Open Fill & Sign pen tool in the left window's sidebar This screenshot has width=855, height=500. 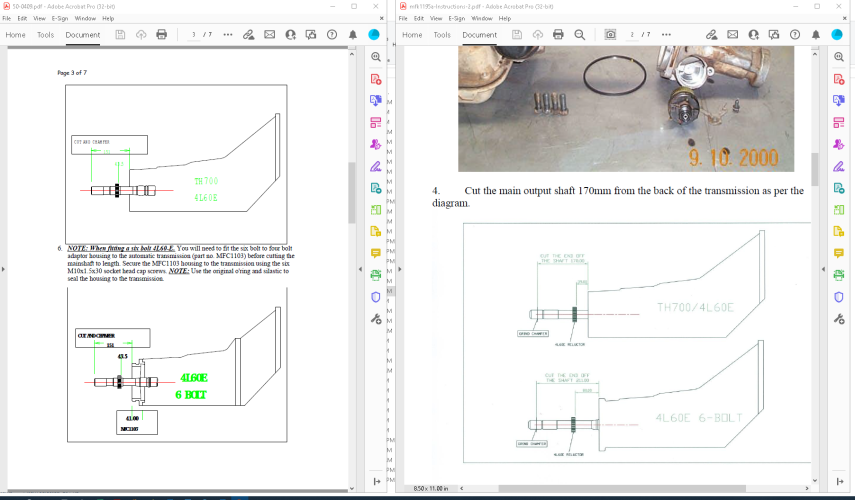376,166
